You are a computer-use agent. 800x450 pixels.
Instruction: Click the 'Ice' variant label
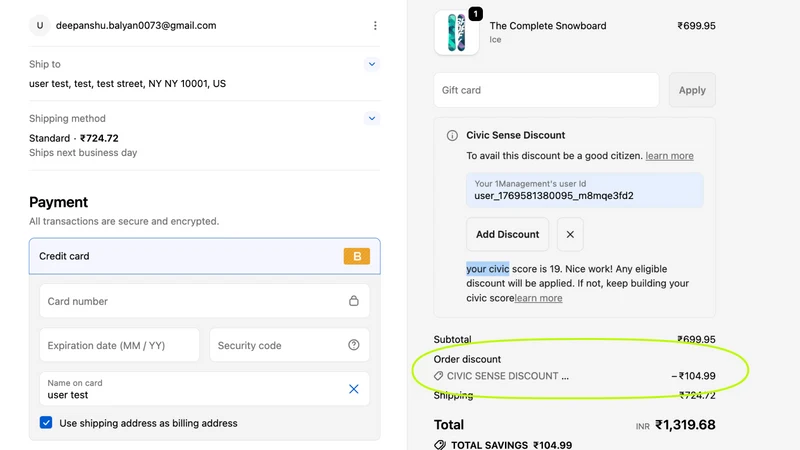[x=495, y=40]
